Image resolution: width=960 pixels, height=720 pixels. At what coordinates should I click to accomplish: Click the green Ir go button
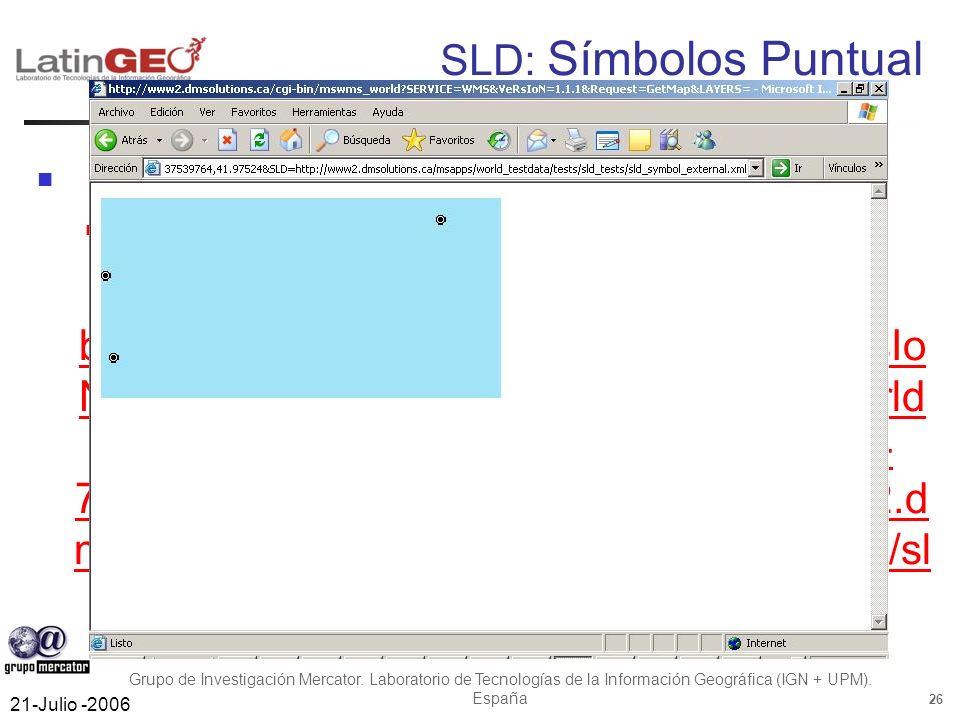pos(787,168)
